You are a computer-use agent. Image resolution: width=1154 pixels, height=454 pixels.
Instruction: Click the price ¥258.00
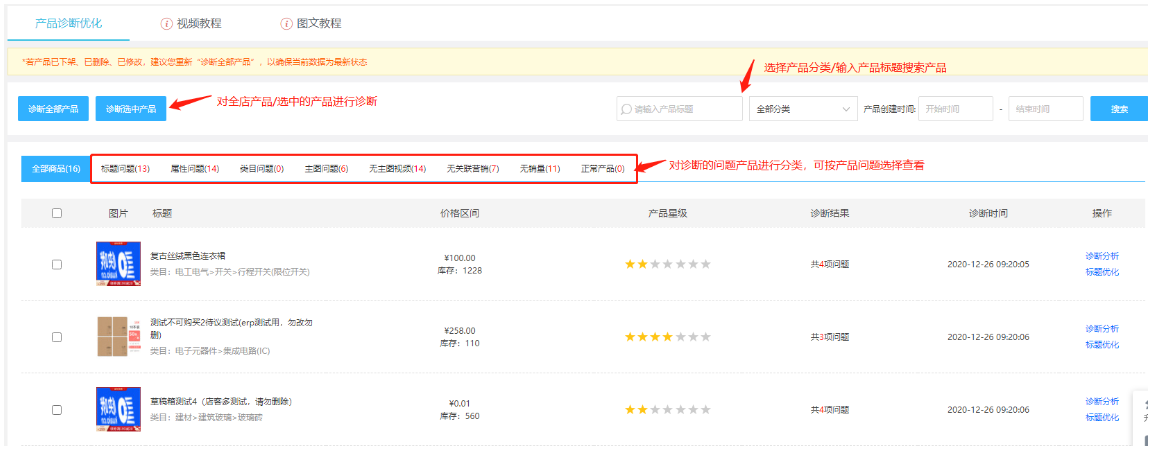[460, 330]
